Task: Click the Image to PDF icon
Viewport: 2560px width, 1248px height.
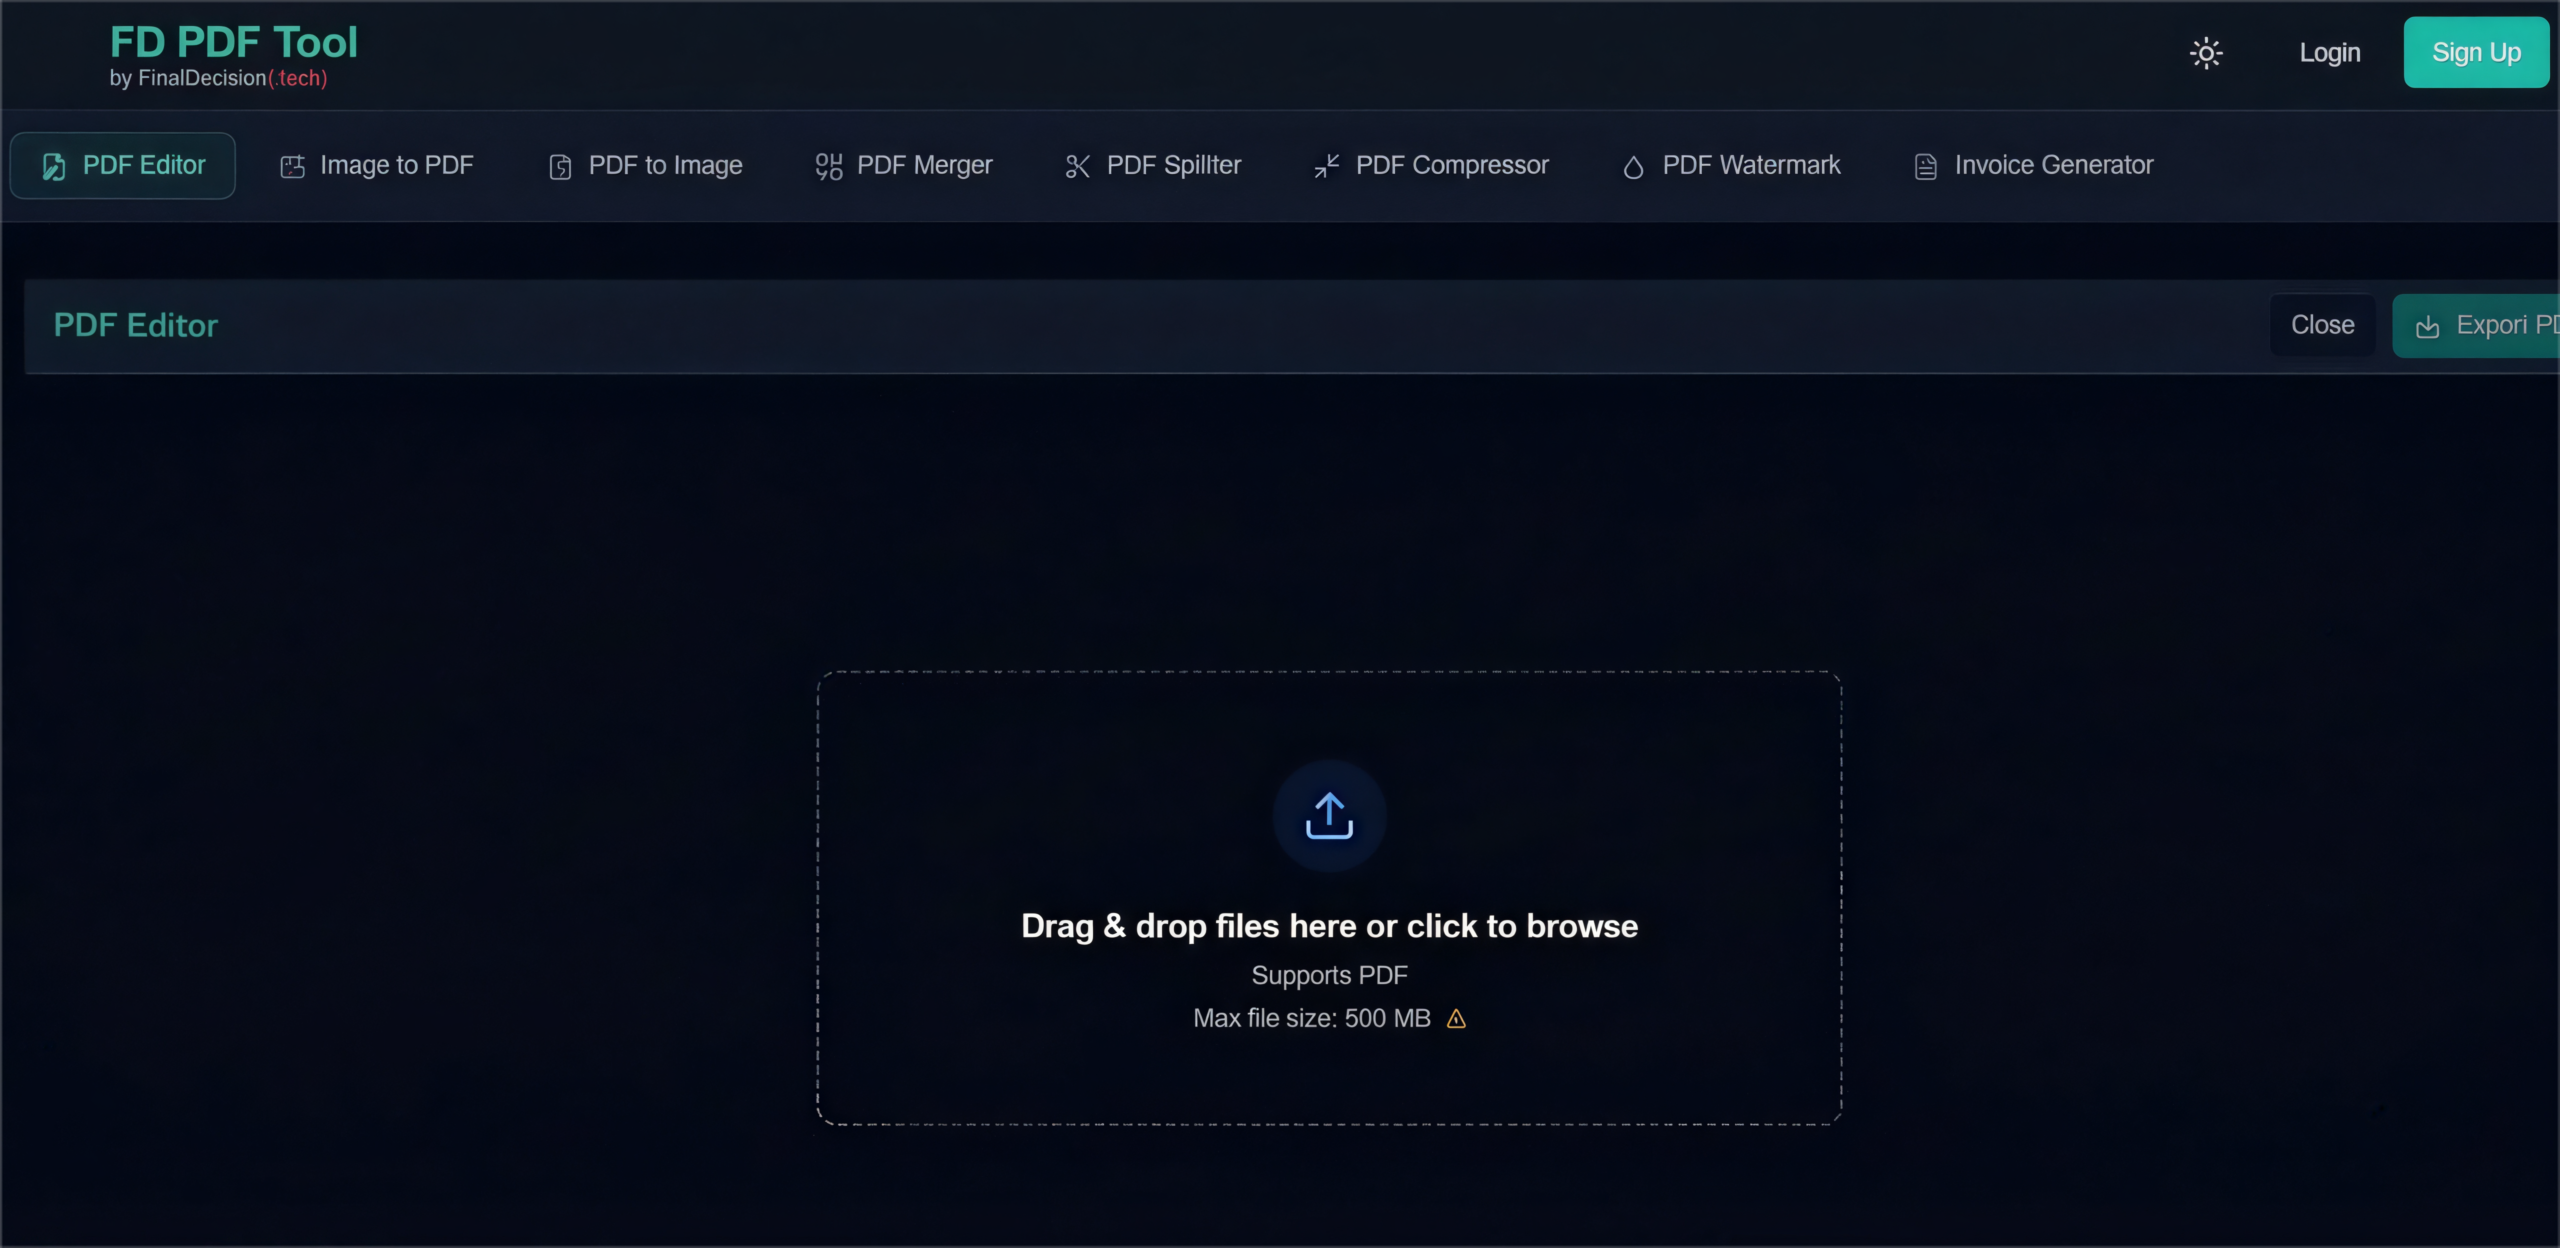Action: (x=292, y=166)
